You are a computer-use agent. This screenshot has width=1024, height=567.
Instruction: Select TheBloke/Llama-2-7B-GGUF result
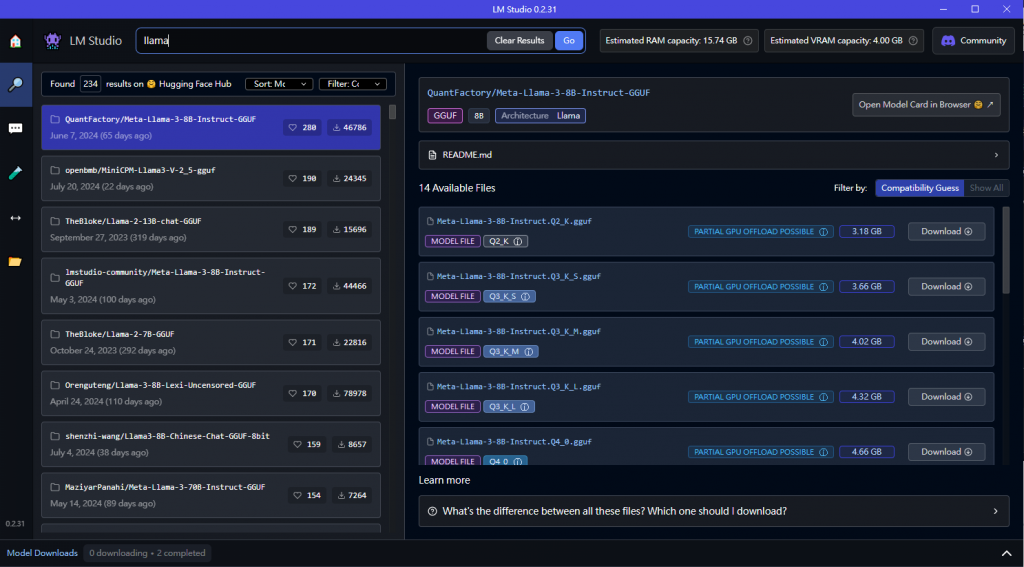(x=211, y=342)
